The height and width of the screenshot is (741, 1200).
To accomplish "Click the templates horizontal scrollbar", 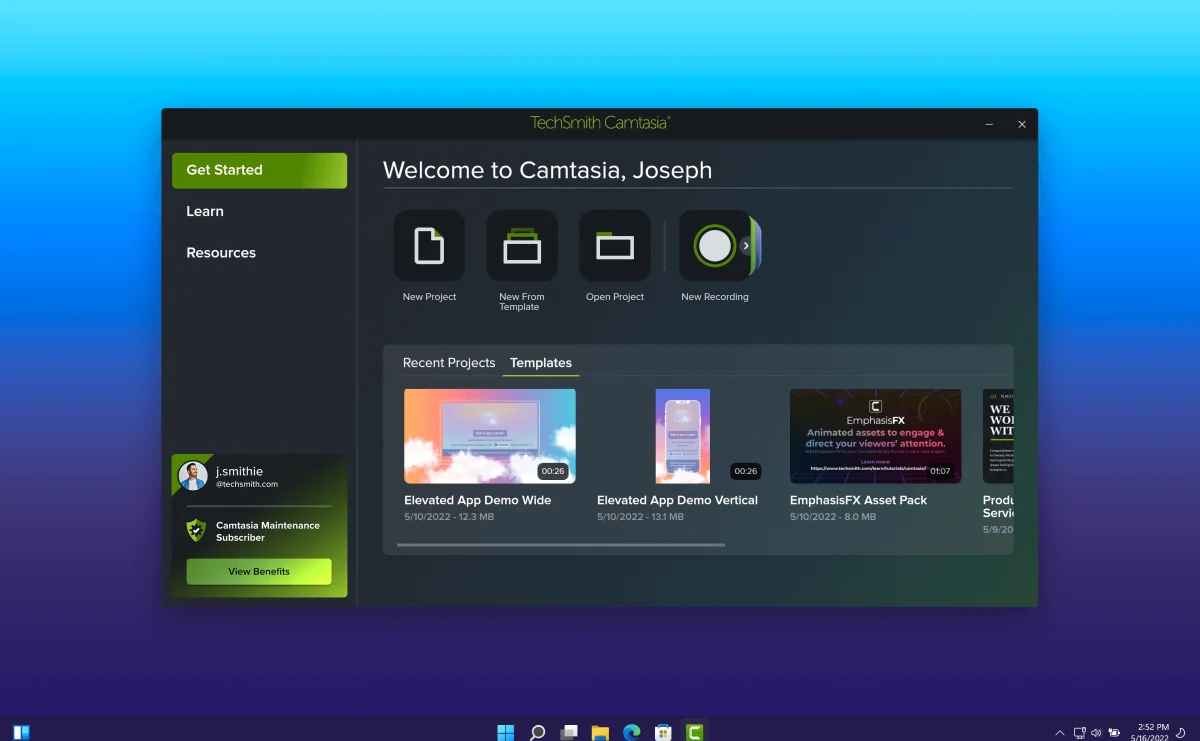I will click(x=560, y=545).
